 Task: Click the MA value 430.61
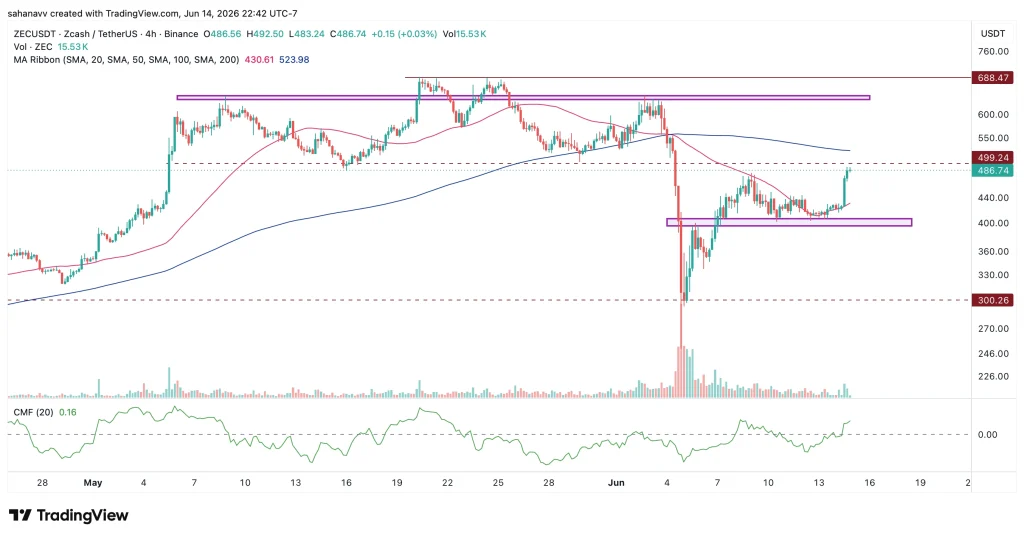tap(259, 59)
